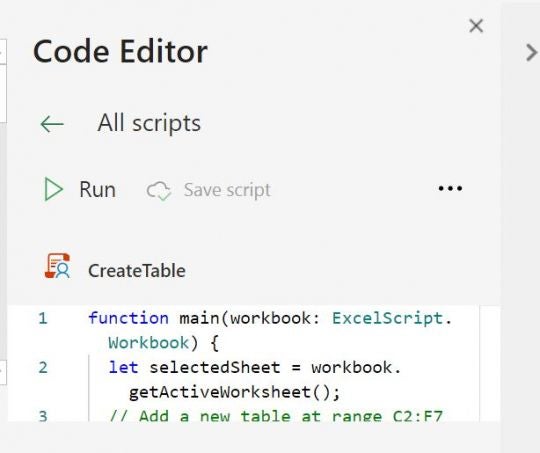This screenshot has height=453, width=540.
Task: Click line number 2 in the gutter
Action: pyautogui.click(x=43, y=368)
